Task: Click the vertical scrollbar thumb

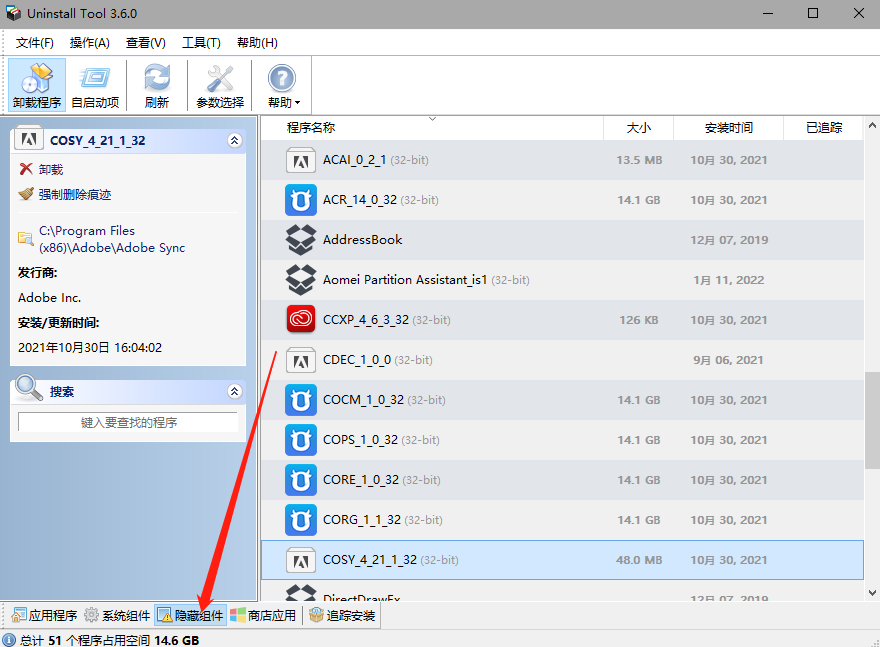Action: (872, 420)
